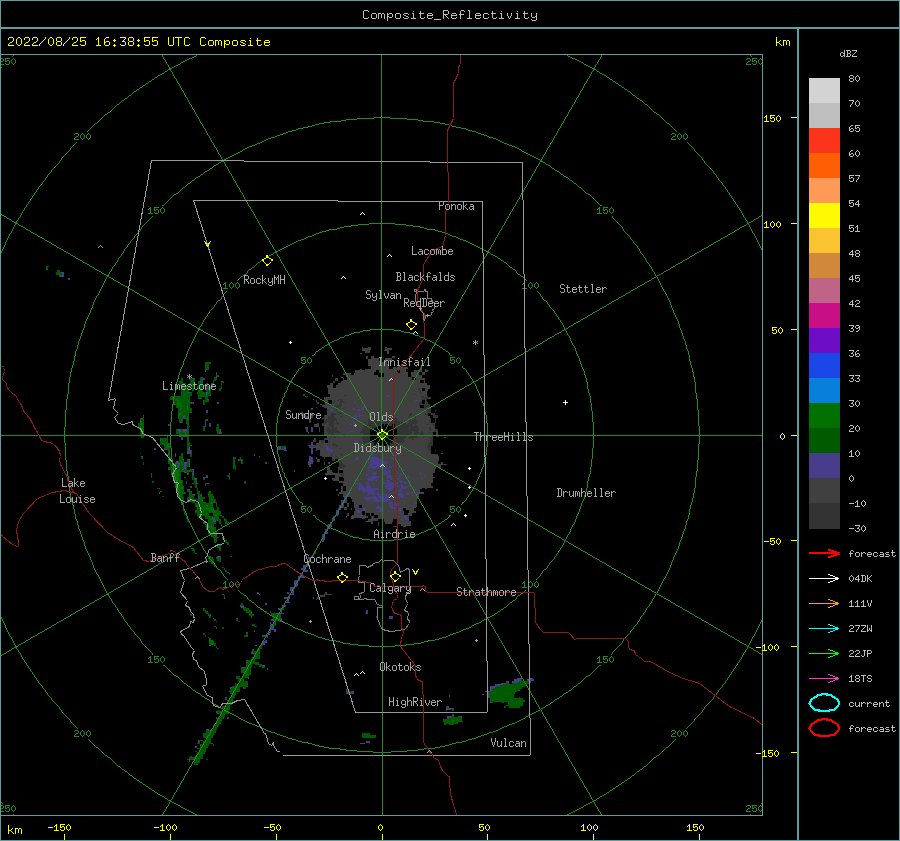Click the red forecast ellipse in legend
900x841 pixels.
(824, 728)
